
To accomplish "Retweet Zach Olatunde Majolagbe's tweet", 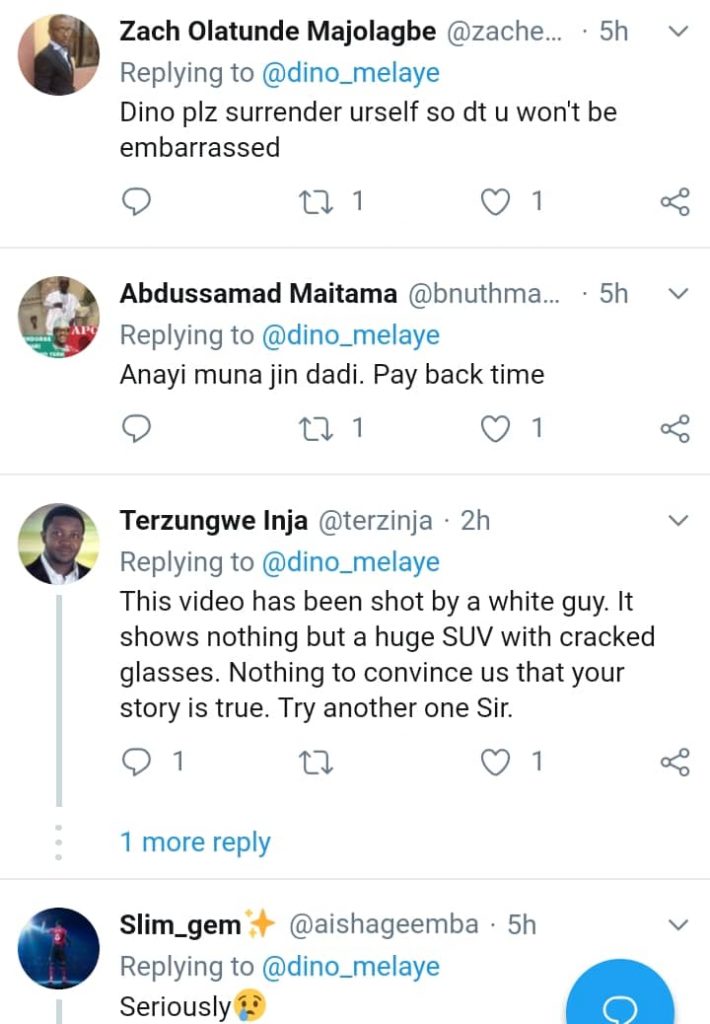I will 315,202.
